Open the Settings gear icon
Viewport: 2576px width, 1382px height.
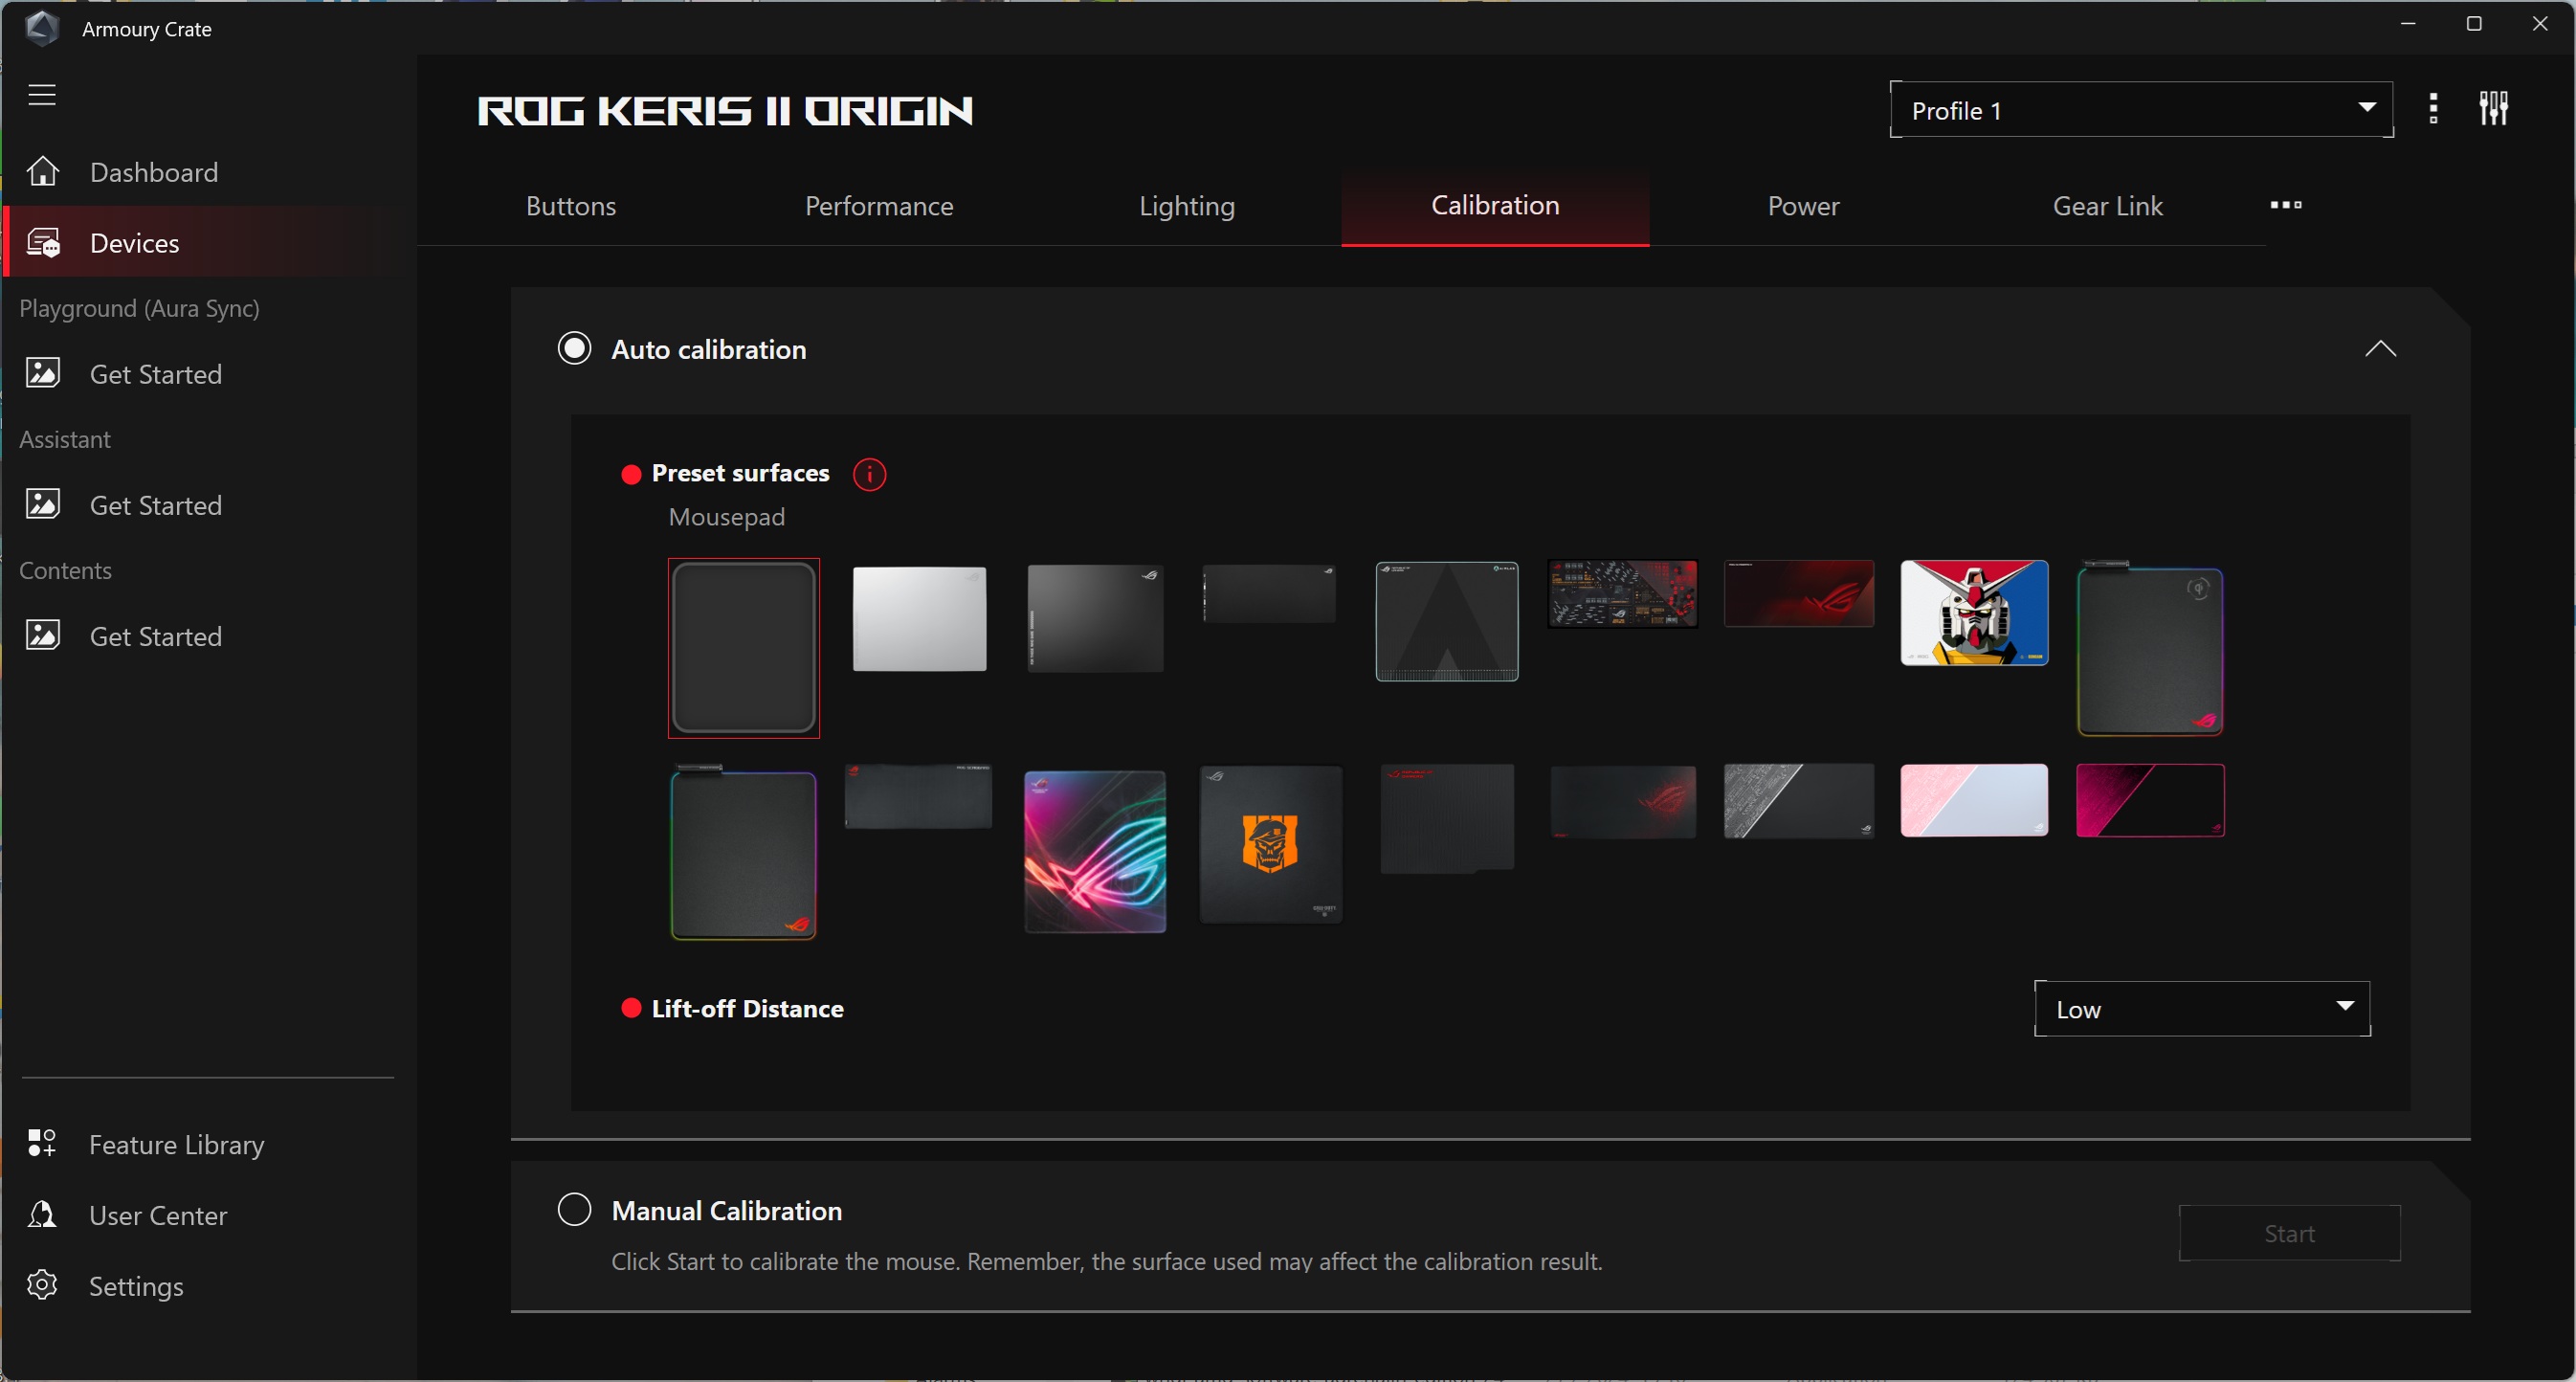(x=42, y=1285)
